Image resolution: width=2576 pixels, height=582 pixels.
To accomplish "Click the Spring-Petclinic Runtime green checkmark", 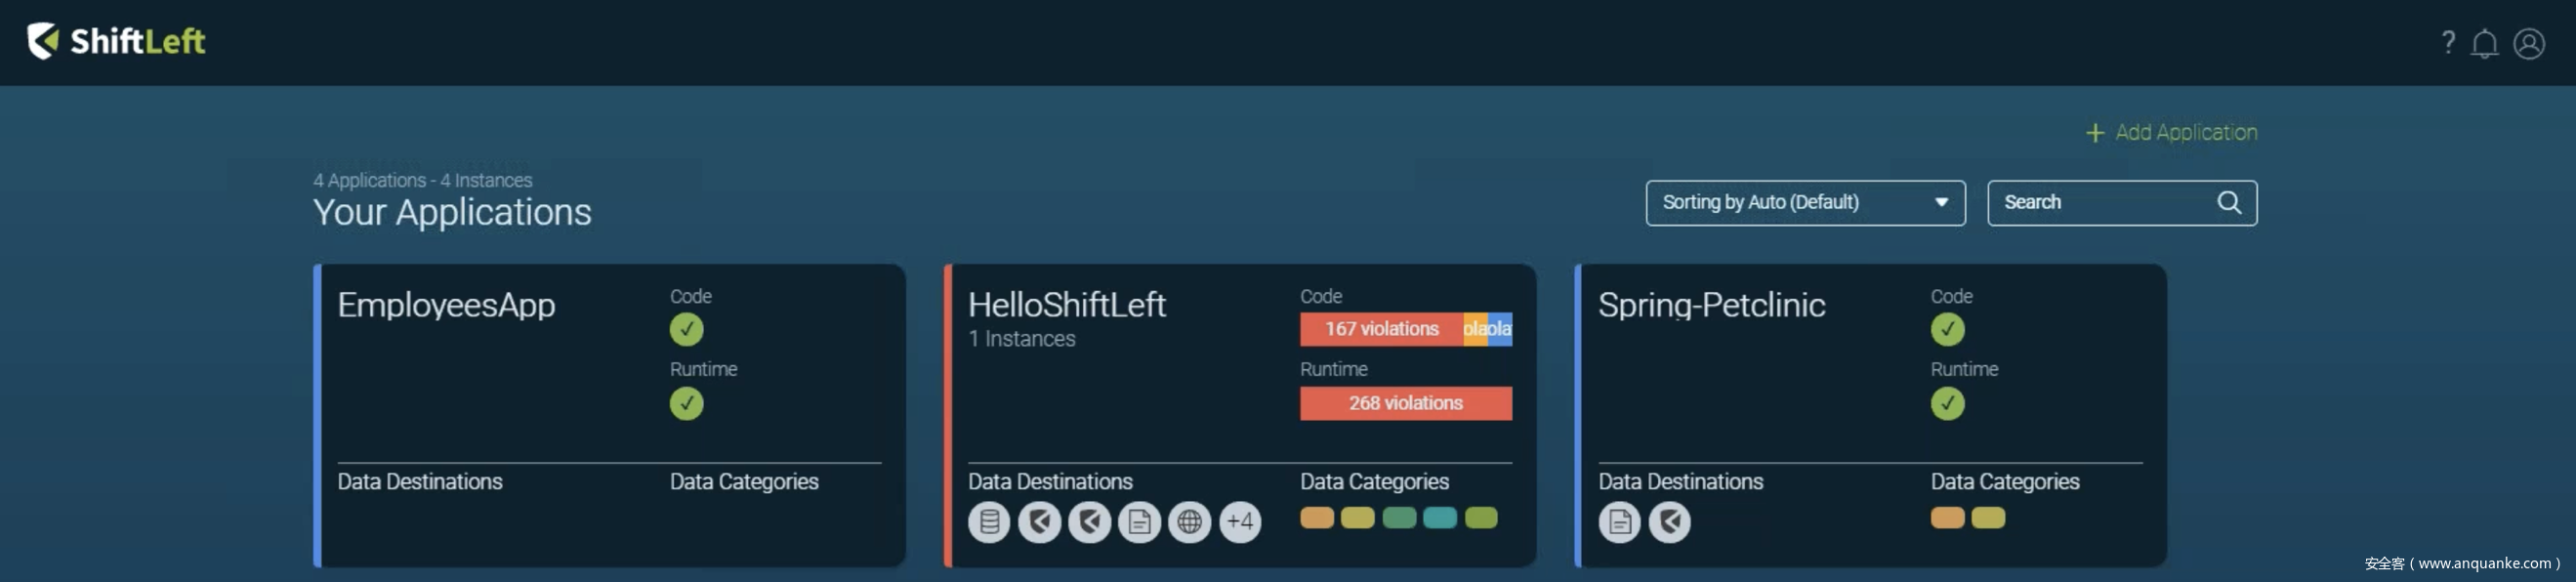I will pos(1947,403).
